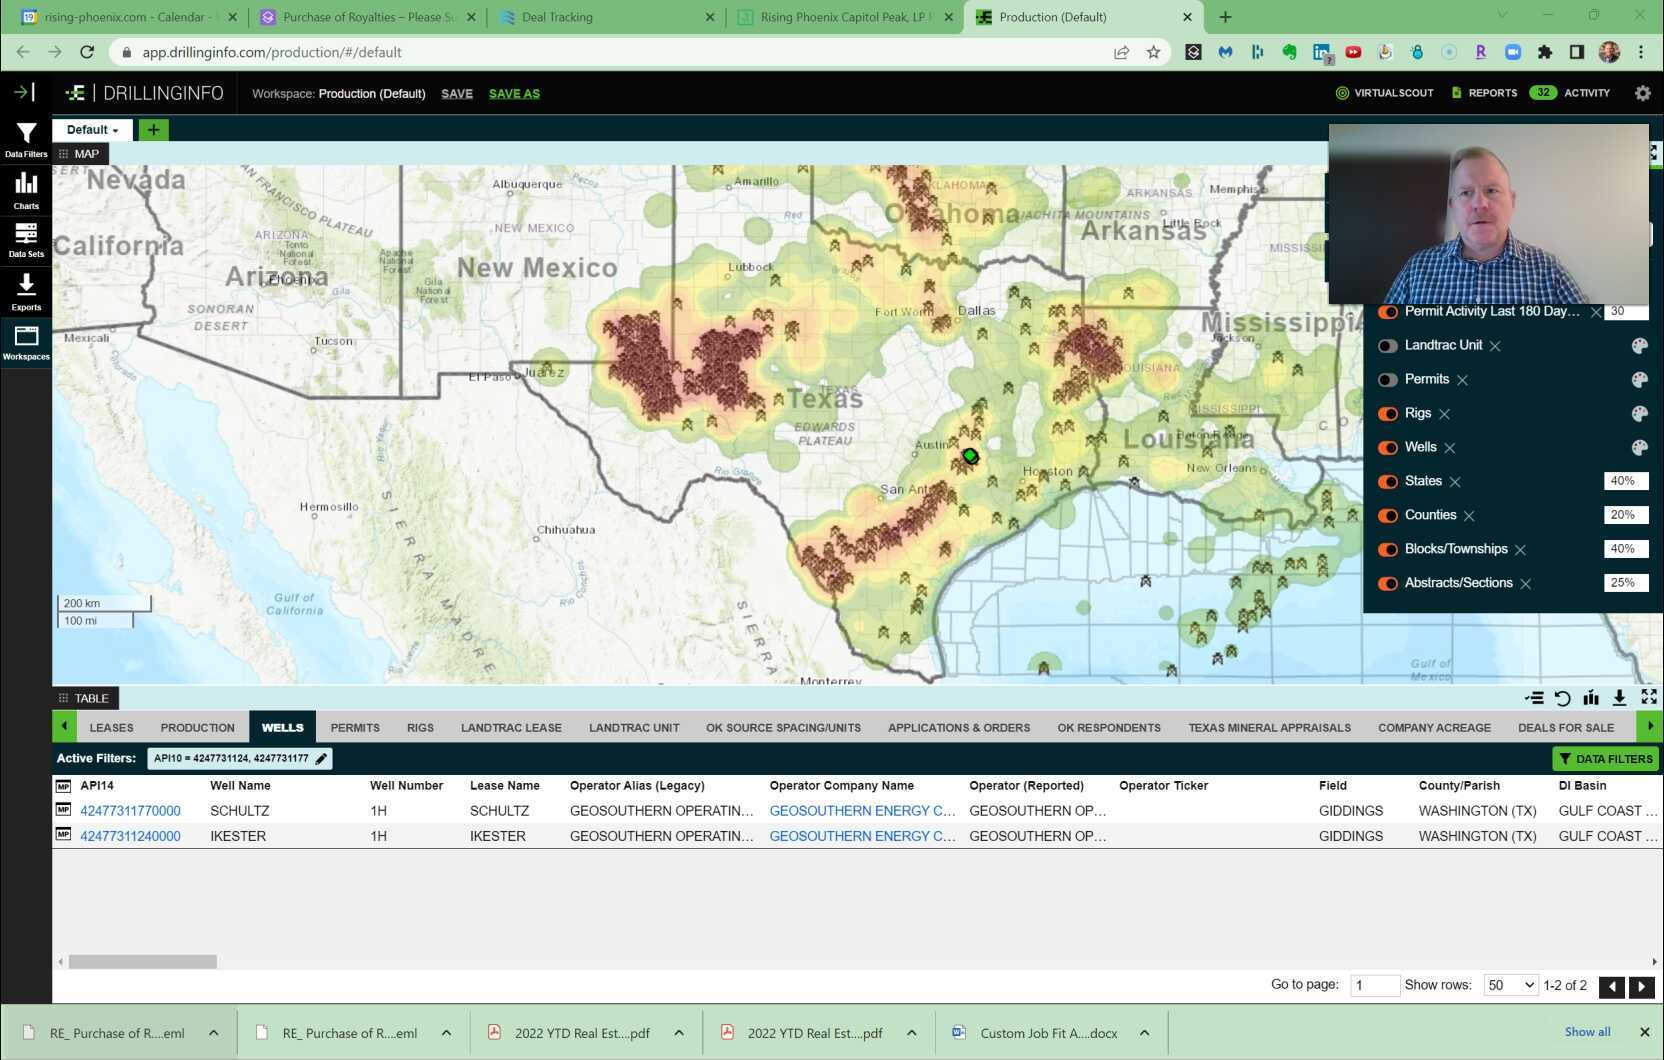Open well API 42477311770000 link

[x=130, y=811]
